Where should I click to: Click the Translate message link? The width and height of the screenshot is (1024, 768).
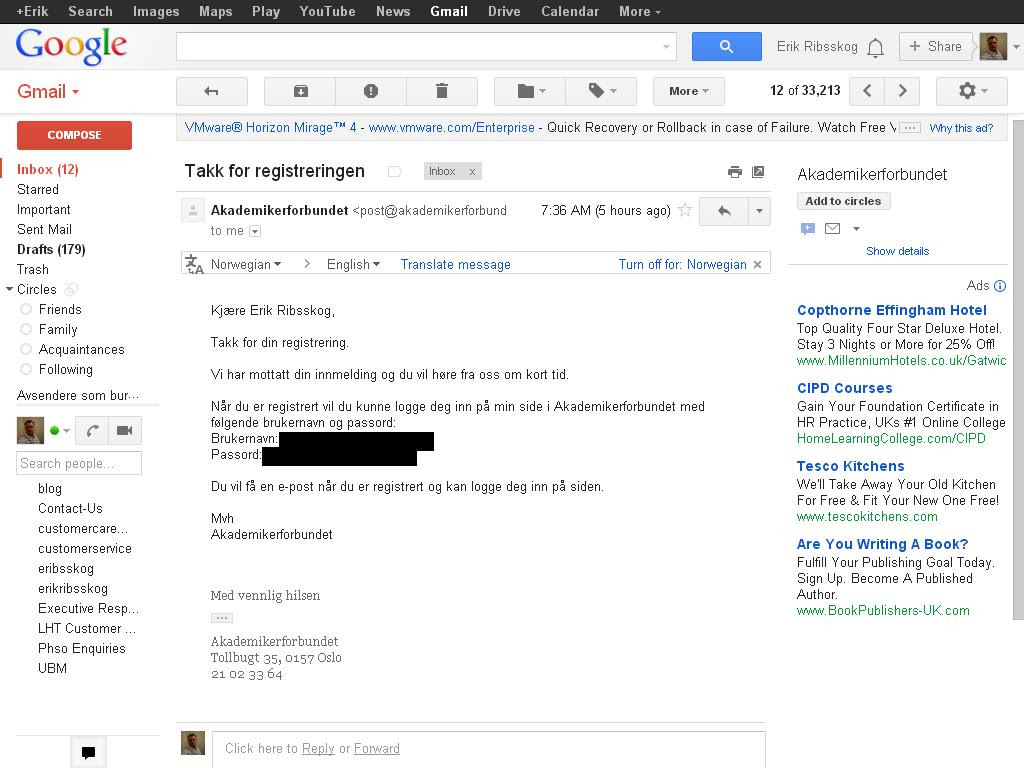pos(455,264)
